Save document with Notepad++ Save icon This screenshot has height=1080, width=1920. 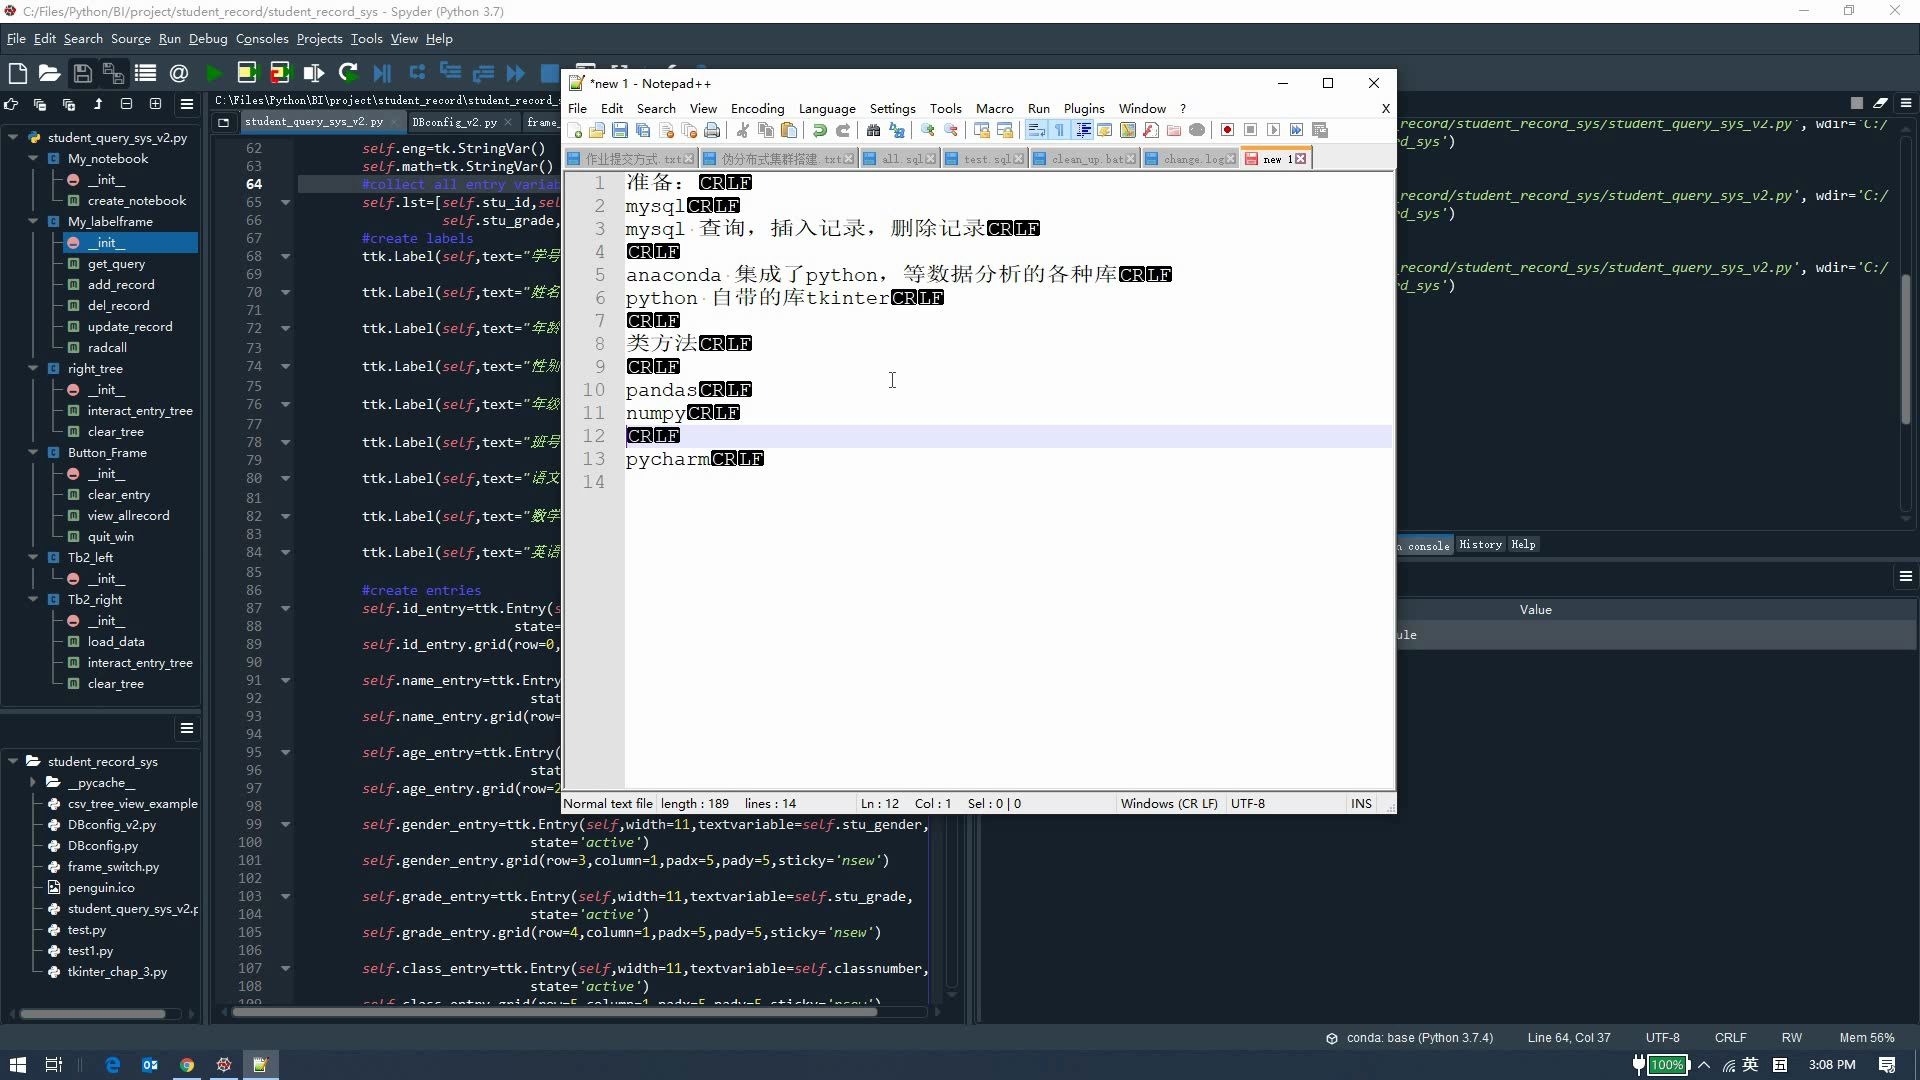tap(620, 131)
